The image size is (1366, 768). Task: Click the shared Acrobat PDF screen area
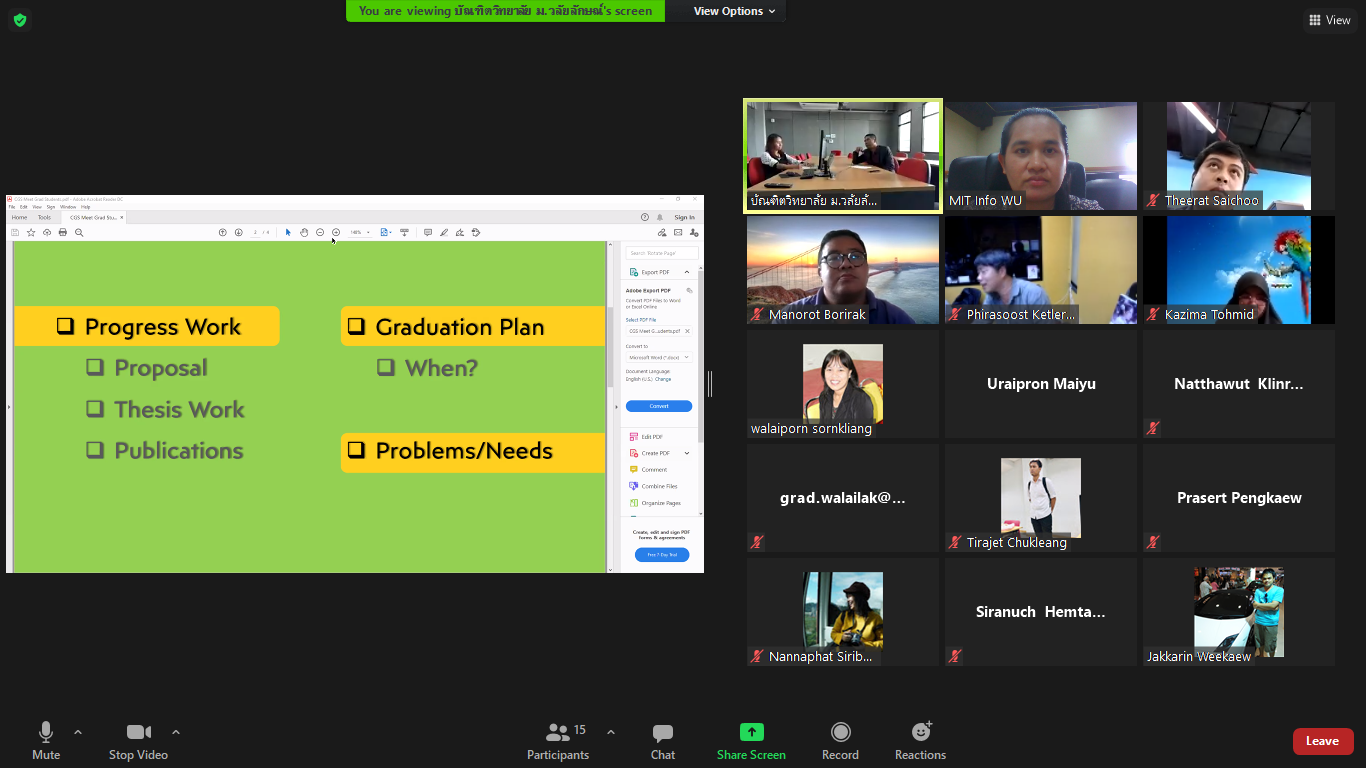coord(310,400)
